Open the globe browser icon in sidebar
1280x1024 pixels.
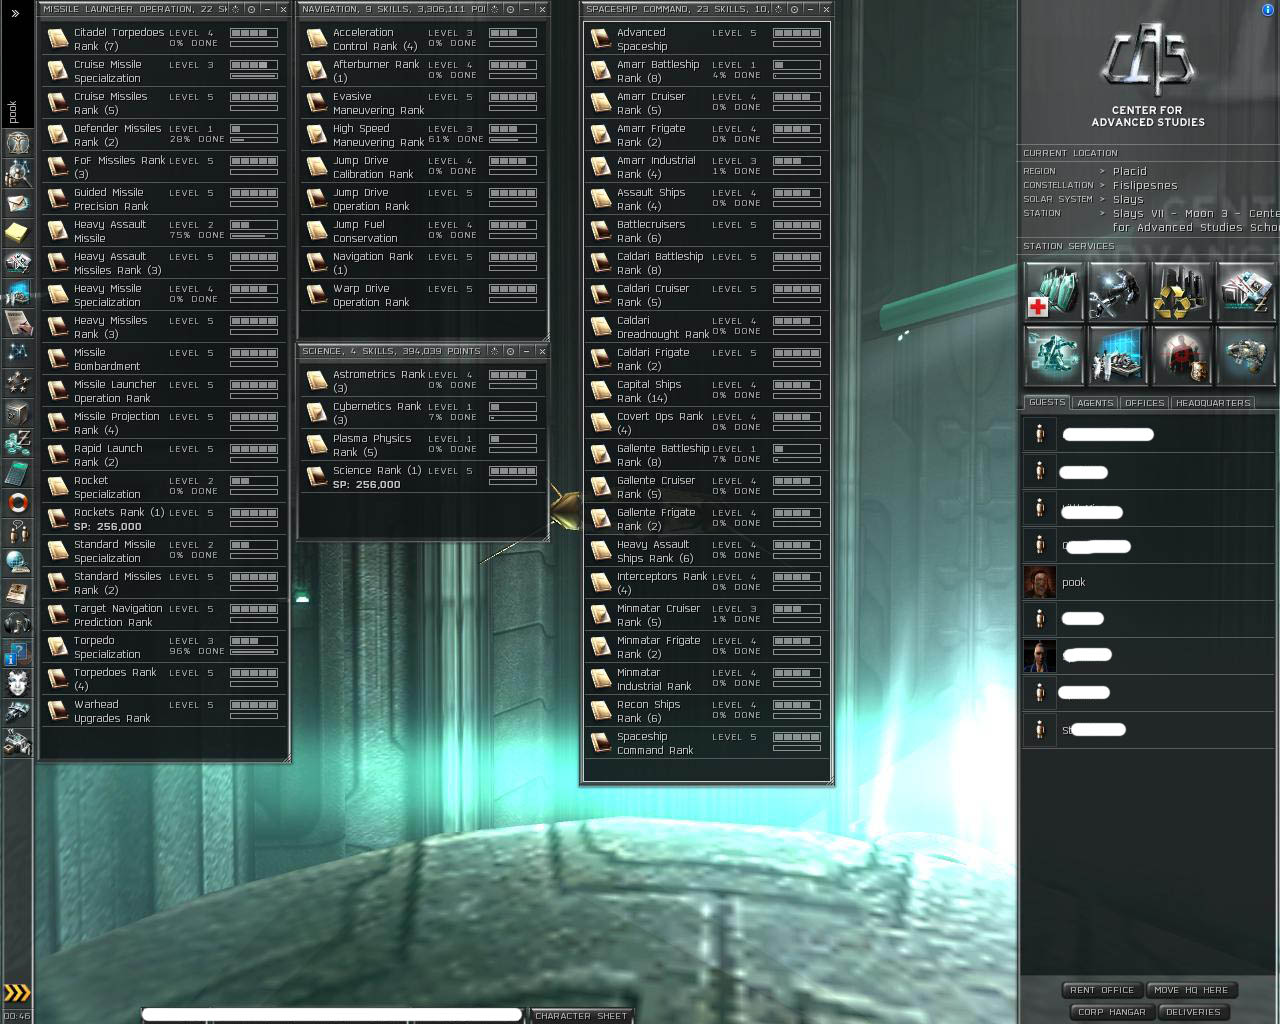tap(18, 562)
